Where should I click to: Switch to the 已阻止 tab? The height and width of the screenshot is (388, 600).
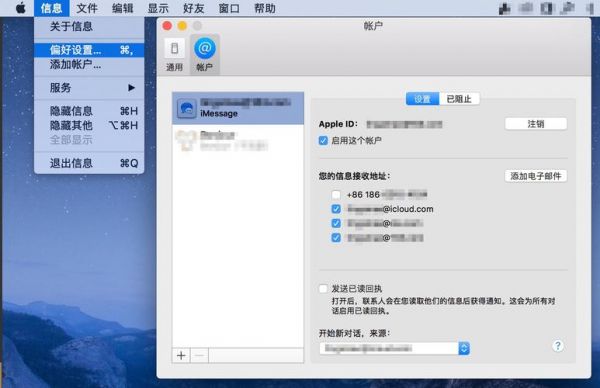tap(459, 99)
